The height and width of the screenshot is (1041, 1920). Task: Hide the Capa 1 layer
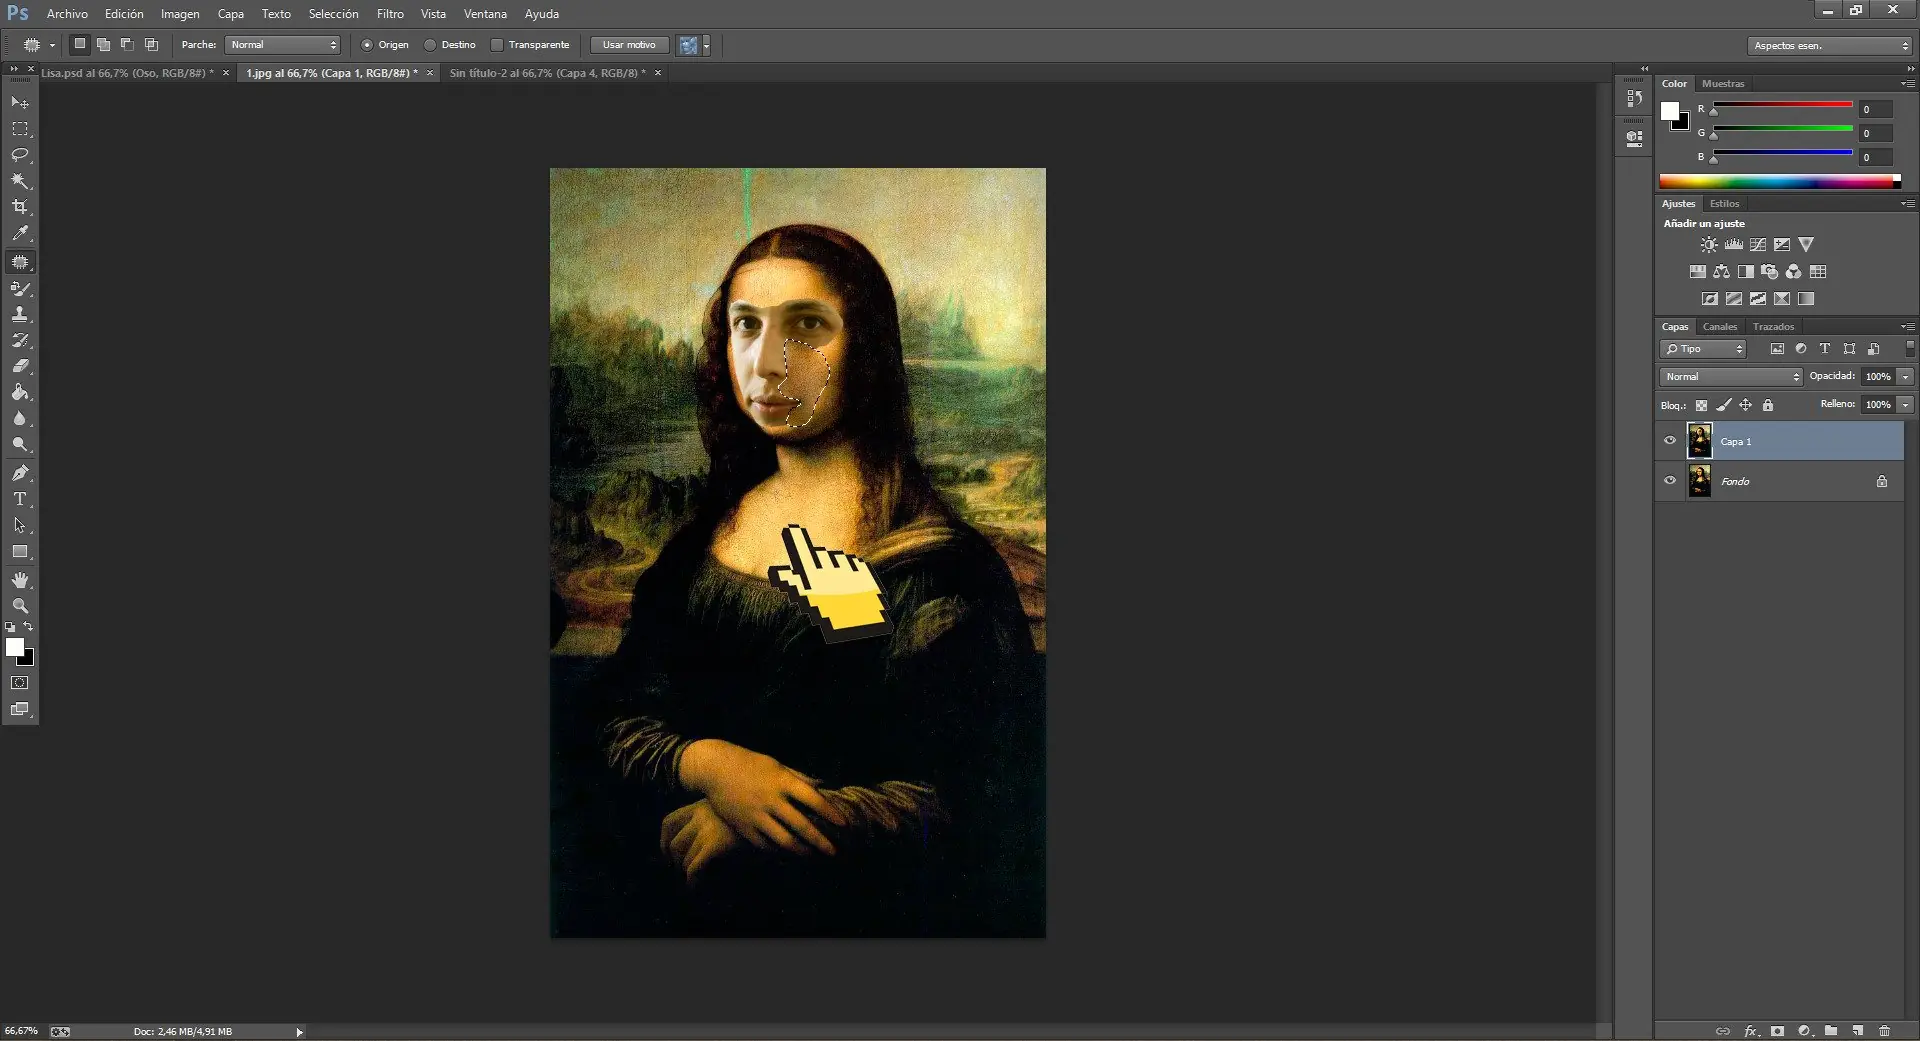pyautogui.click(x=1669, y=441)
